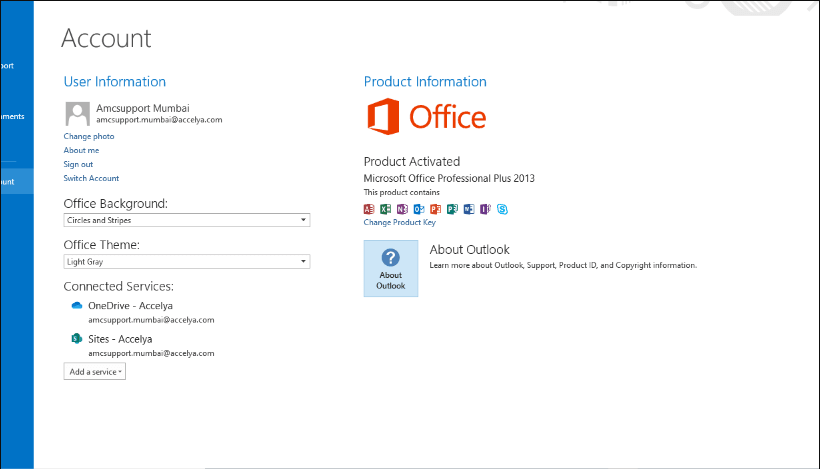The image size is (820, 469).
Task: Click the OneNote product icon
Action: pyautogui.click(x=402, y=209)
